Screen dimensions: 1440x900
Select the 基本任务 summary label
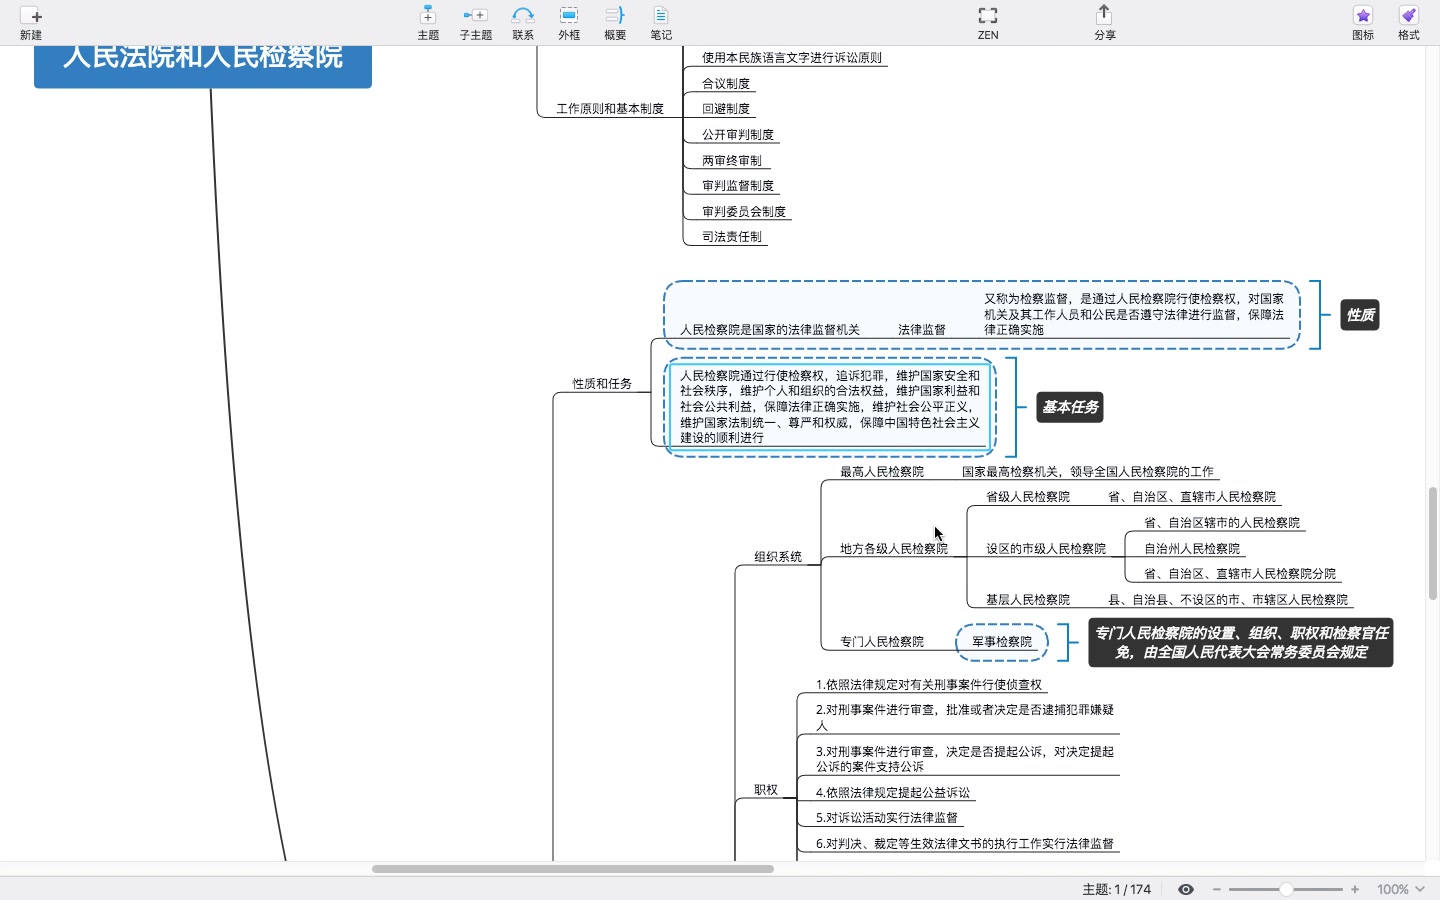(1070, 407)
